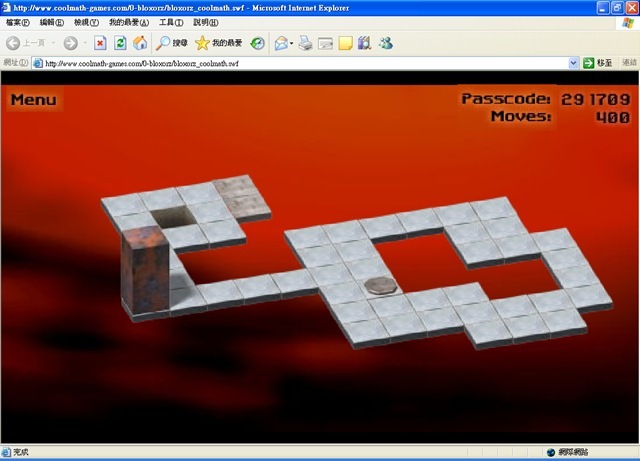Image resolution: width=640 pixels, height=461 pixels.
Task: Minimize the Internet Explorer window
Action: [x=603, y=8]
